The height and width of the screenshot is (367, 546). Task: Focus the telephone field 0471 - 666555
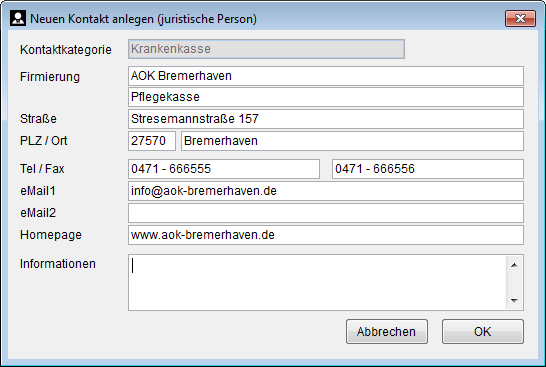[x=224, y=169]
